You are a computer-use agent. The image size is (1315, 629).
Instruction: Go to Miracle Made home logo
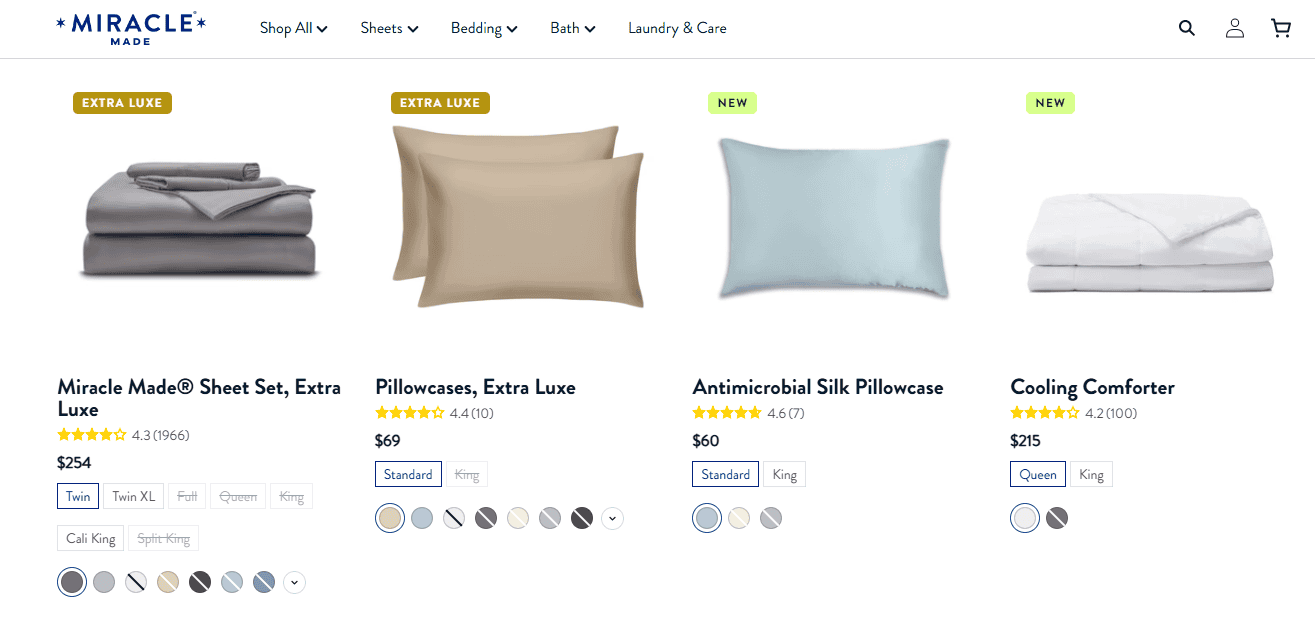tap(131, 28)
